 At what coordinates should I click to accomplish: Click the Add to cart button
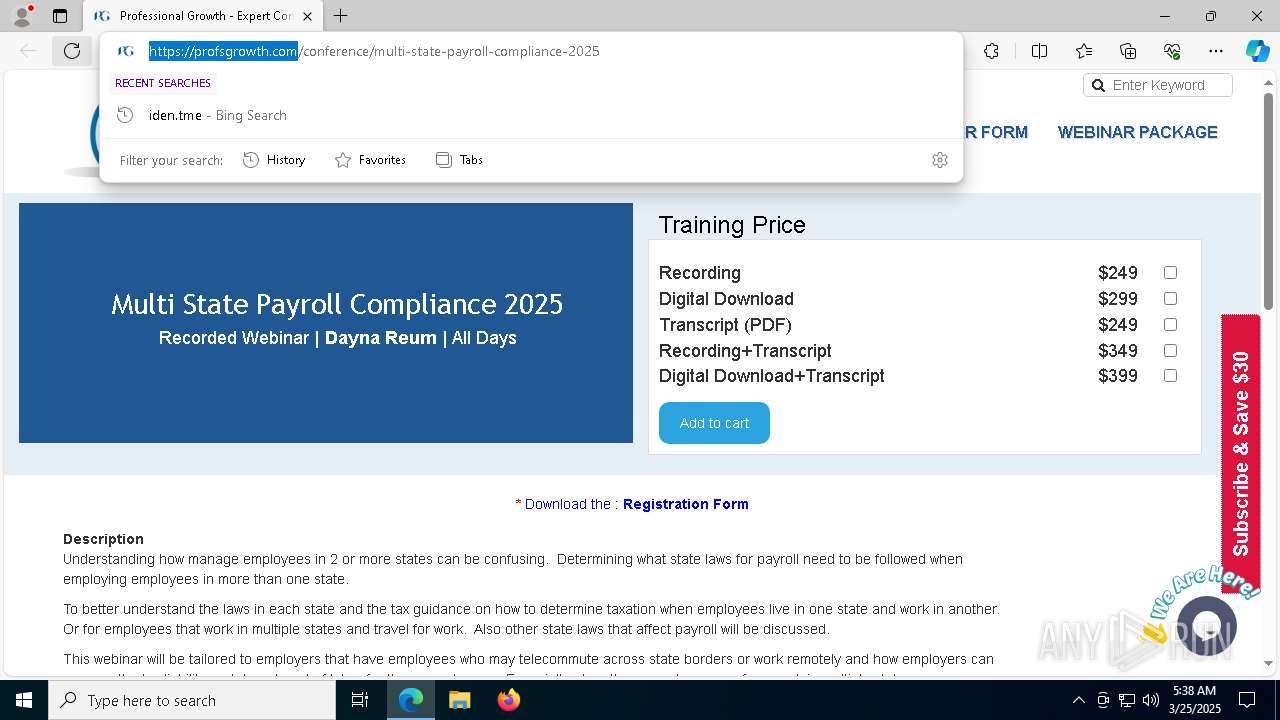point(714,423)
